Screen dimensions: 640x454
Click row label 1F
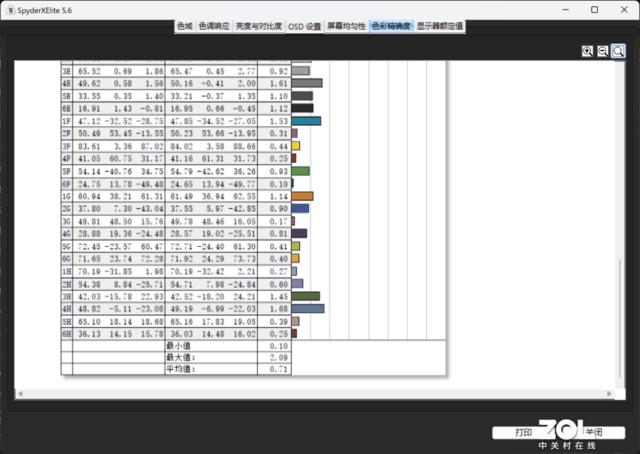67,121
